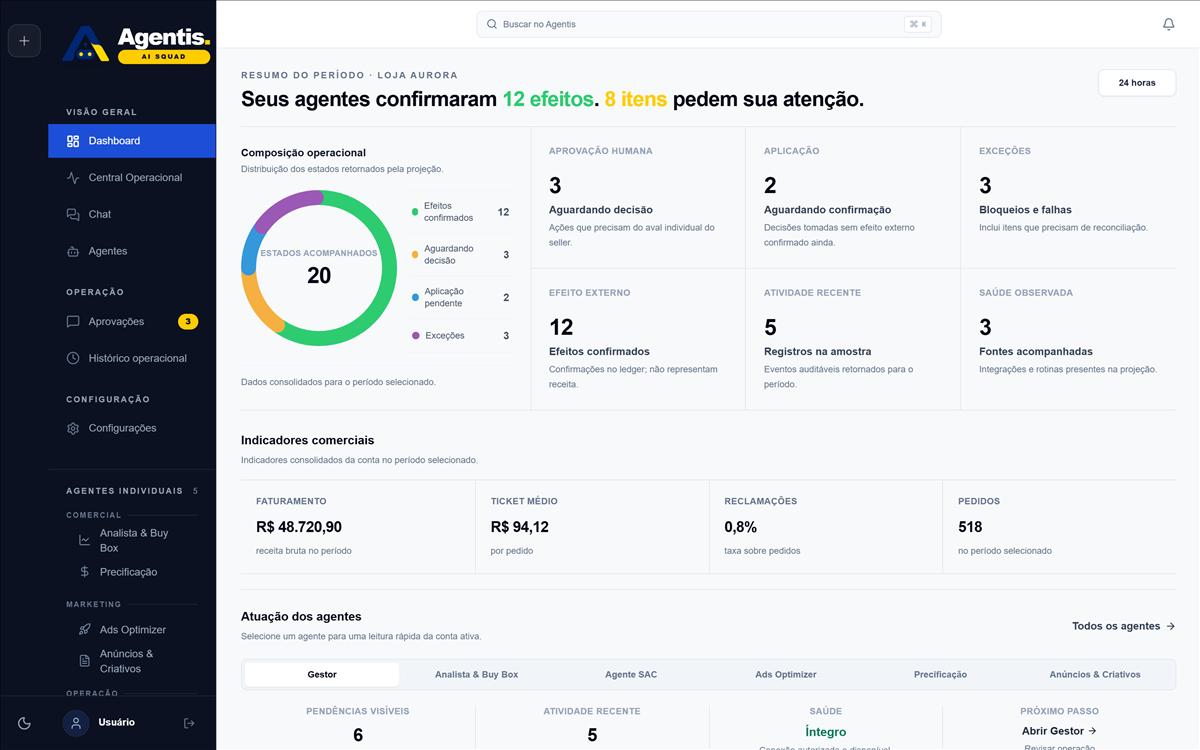Click the Agentes robot icon

coord(73,252)
